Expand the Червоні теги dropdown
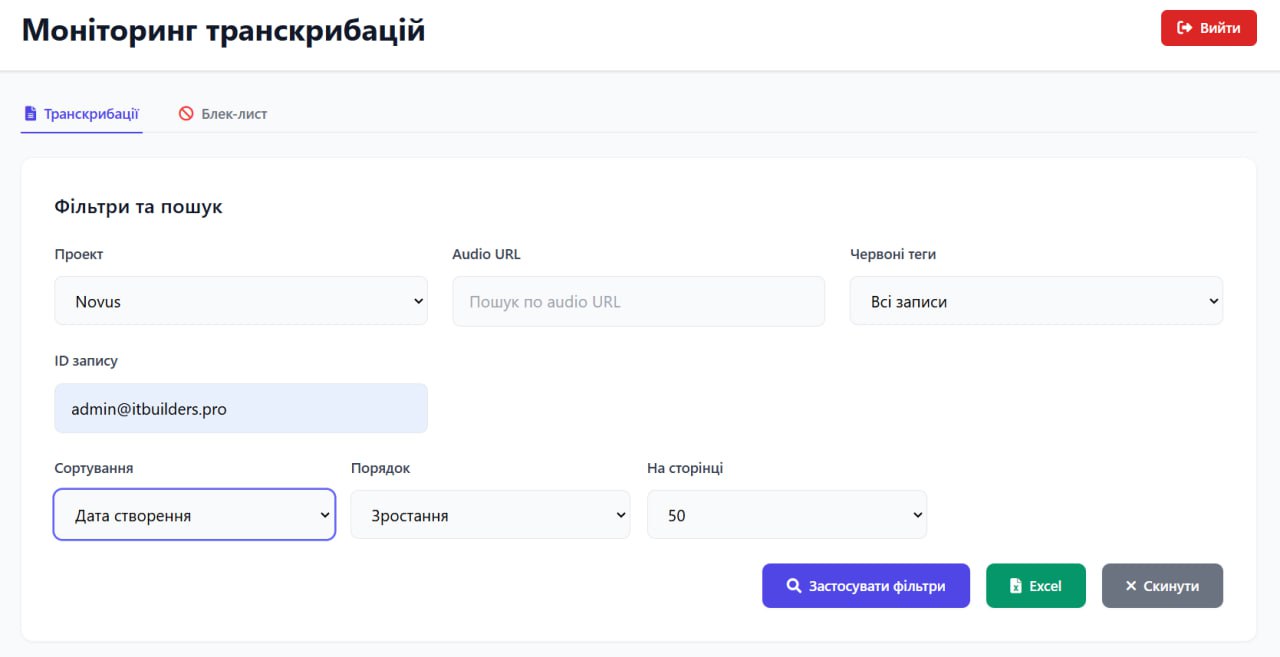The width and height of the screenshot is (1280, 657). 1036,301
